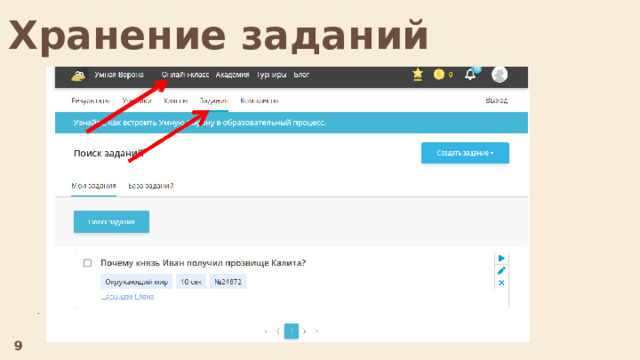Open Турниры in top menu
The image size is (640, 360).
pos(271,75)
